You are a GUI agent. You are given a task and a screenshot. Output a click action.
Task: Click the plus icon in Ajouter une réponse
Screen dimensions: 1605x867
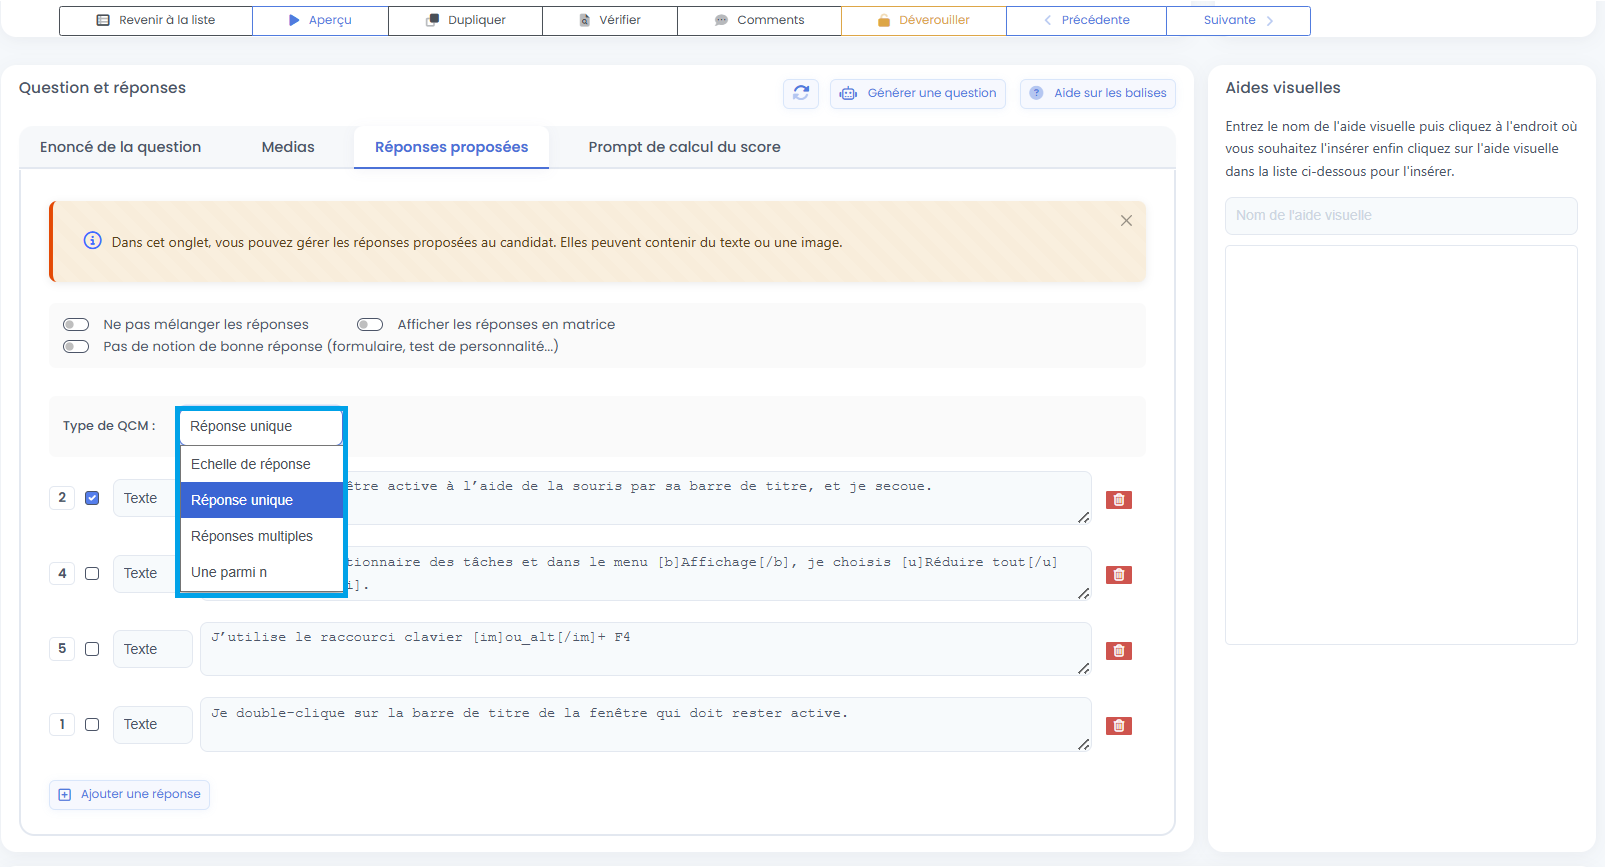point(65,795)
